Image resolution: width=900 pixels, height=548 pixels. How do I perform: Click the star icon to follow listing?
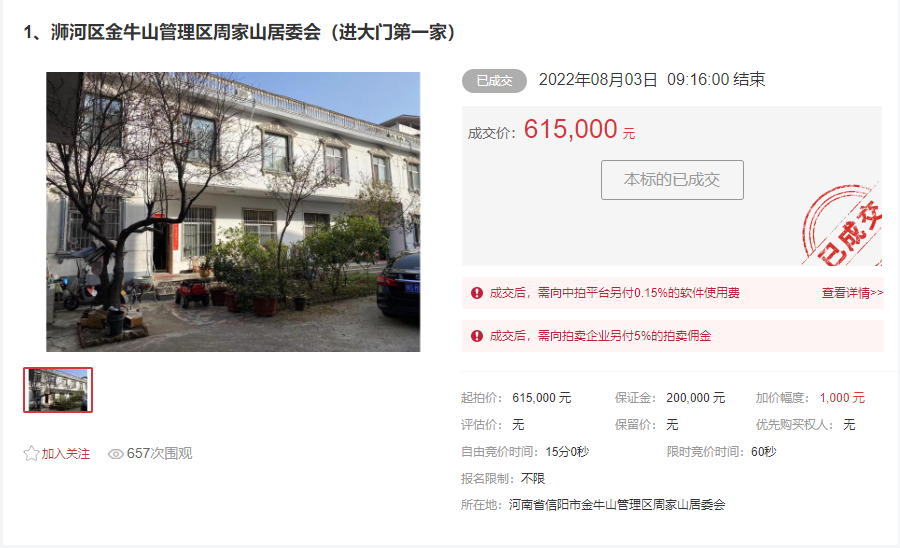click(x=31, y=454)
